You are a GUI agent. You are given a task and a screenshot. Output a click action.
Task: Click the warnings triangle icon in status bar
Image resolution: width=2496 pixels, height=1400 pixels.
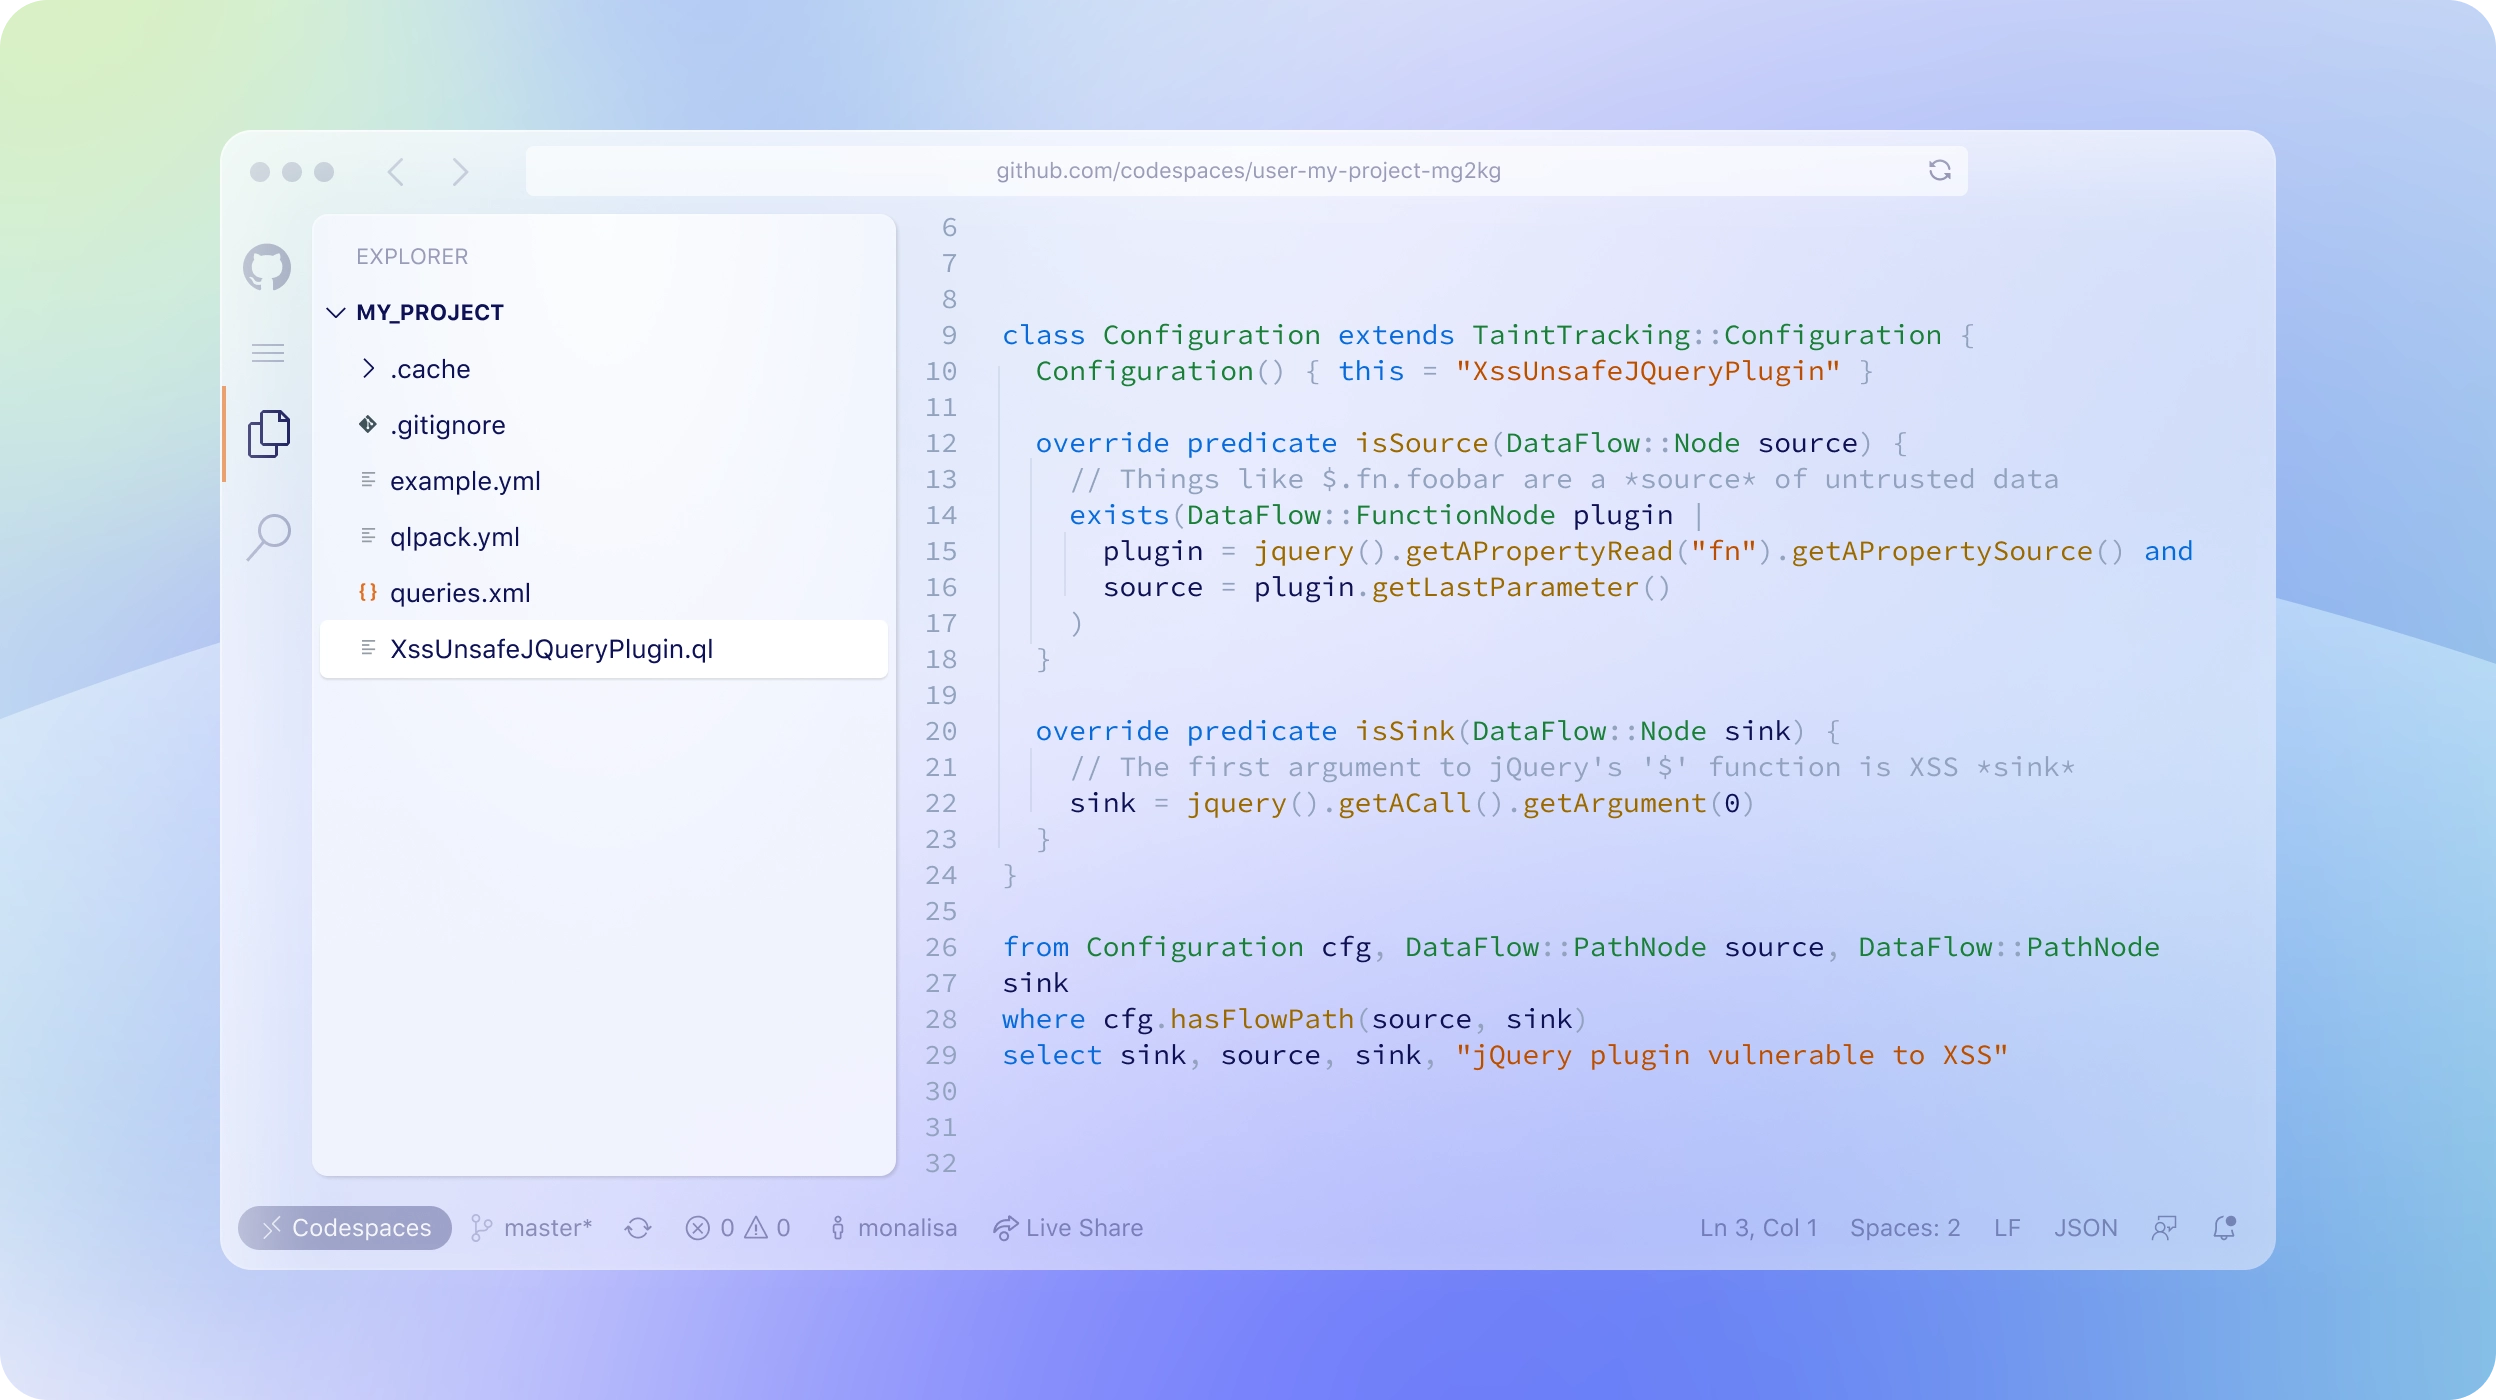pyautogui.click(x=756, y=1228)
